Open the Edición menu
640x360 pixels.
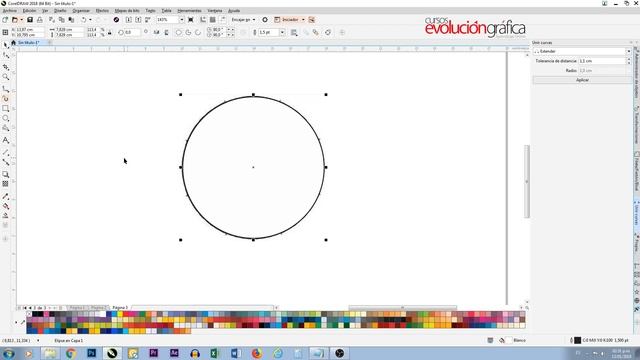[29, 11]
